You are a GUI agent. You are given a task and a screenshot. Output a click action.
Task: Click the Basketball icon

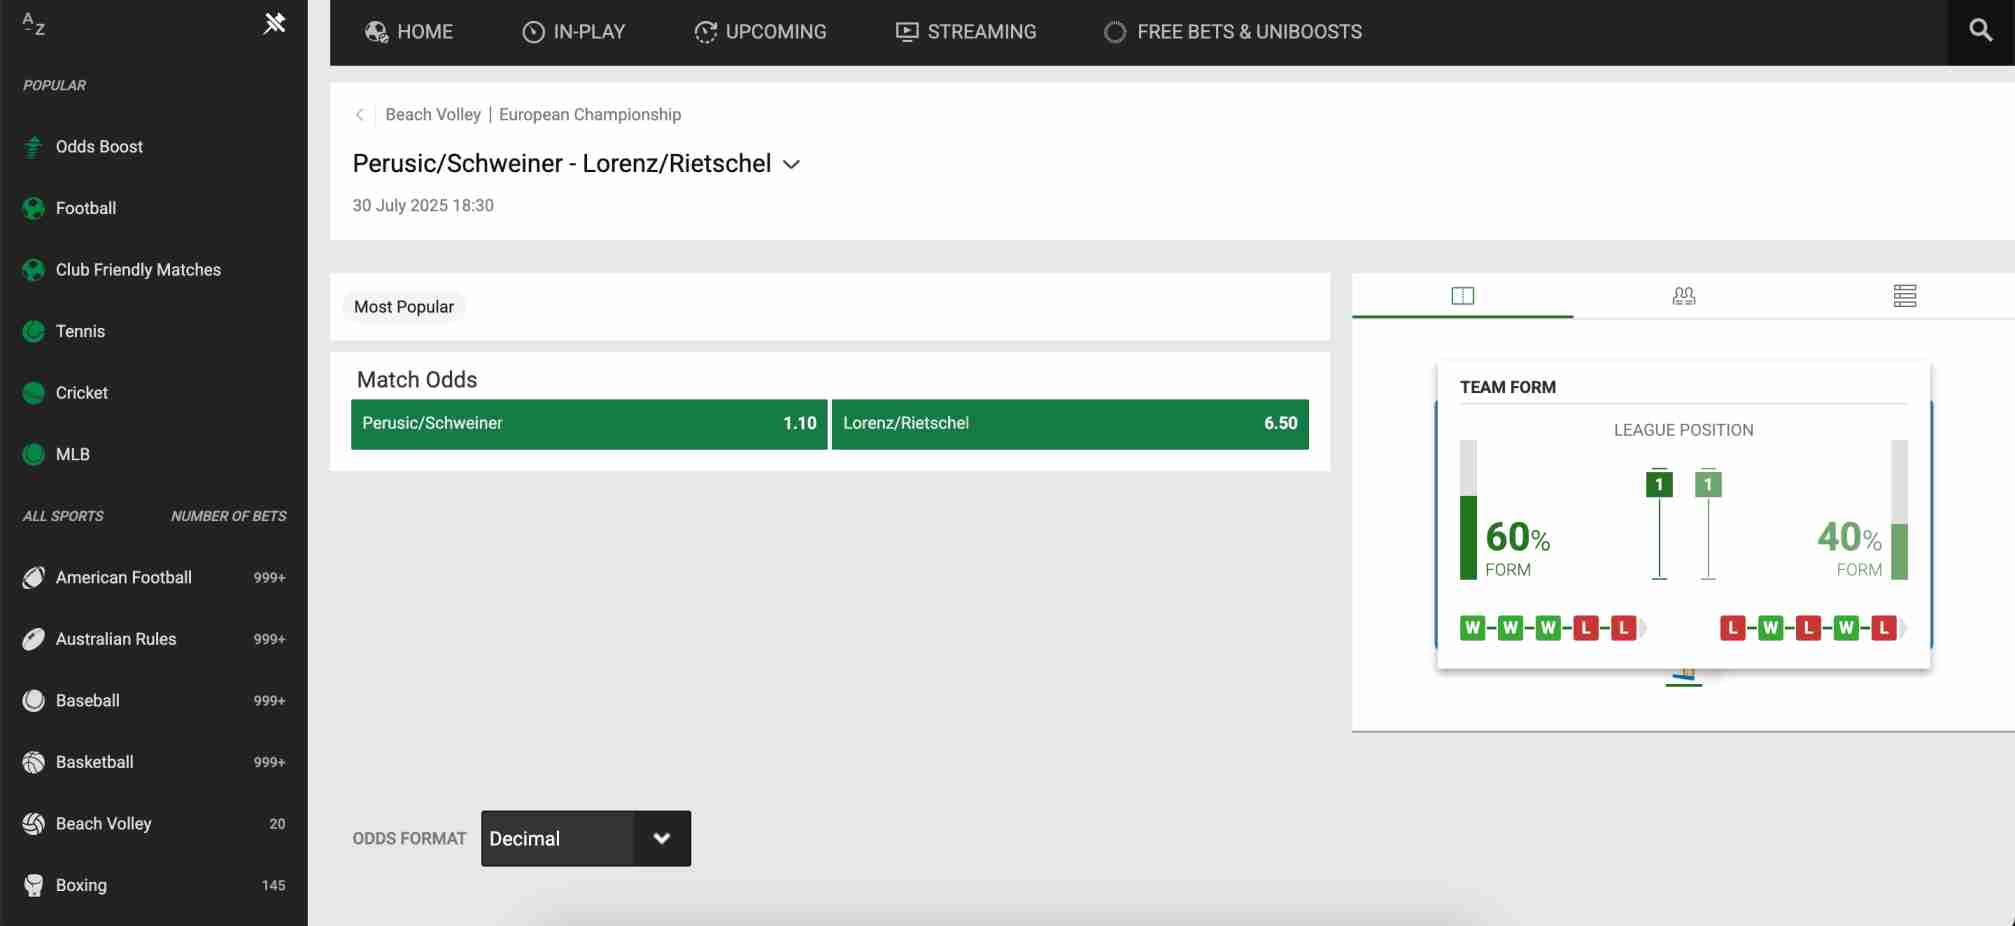(33, 762)
